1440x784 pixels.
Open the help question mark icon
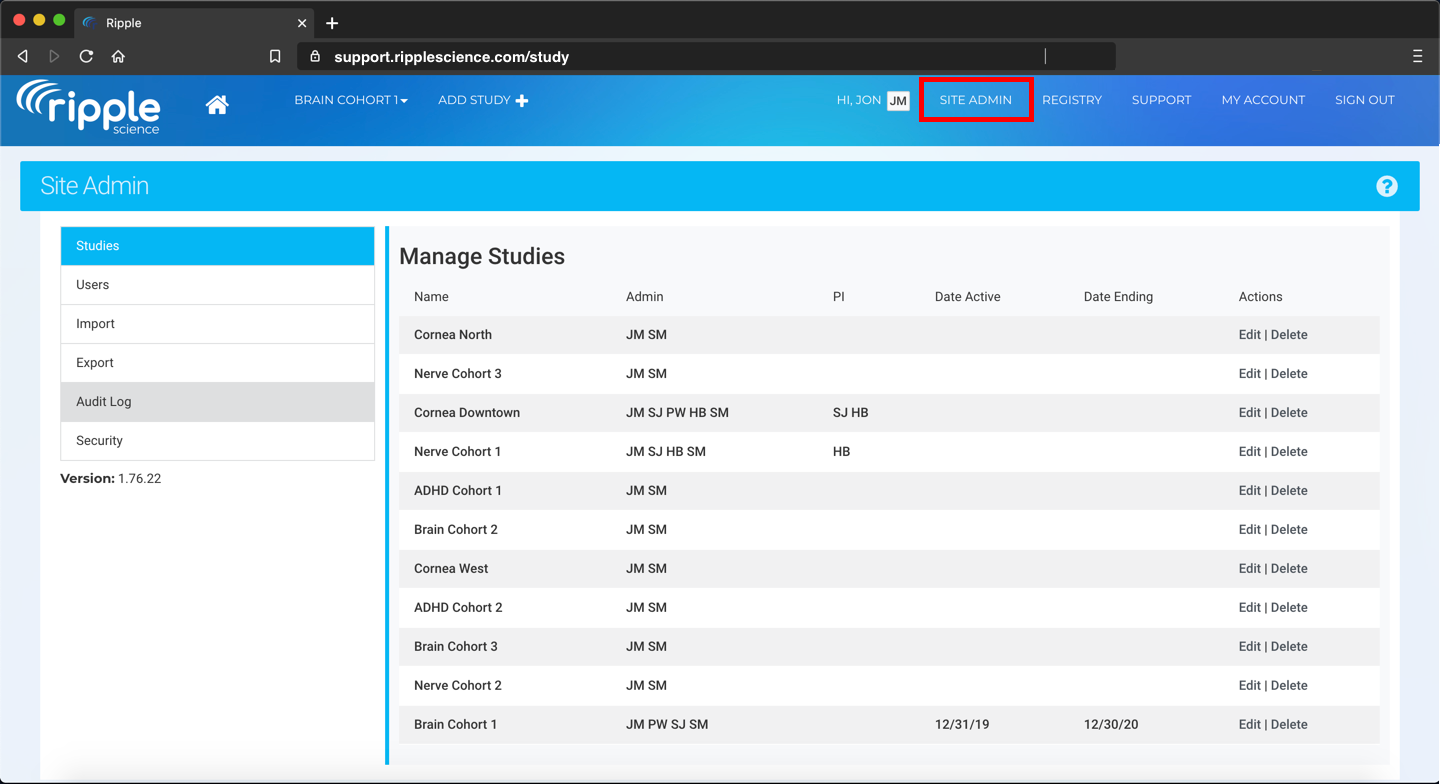coord(1386,186)
